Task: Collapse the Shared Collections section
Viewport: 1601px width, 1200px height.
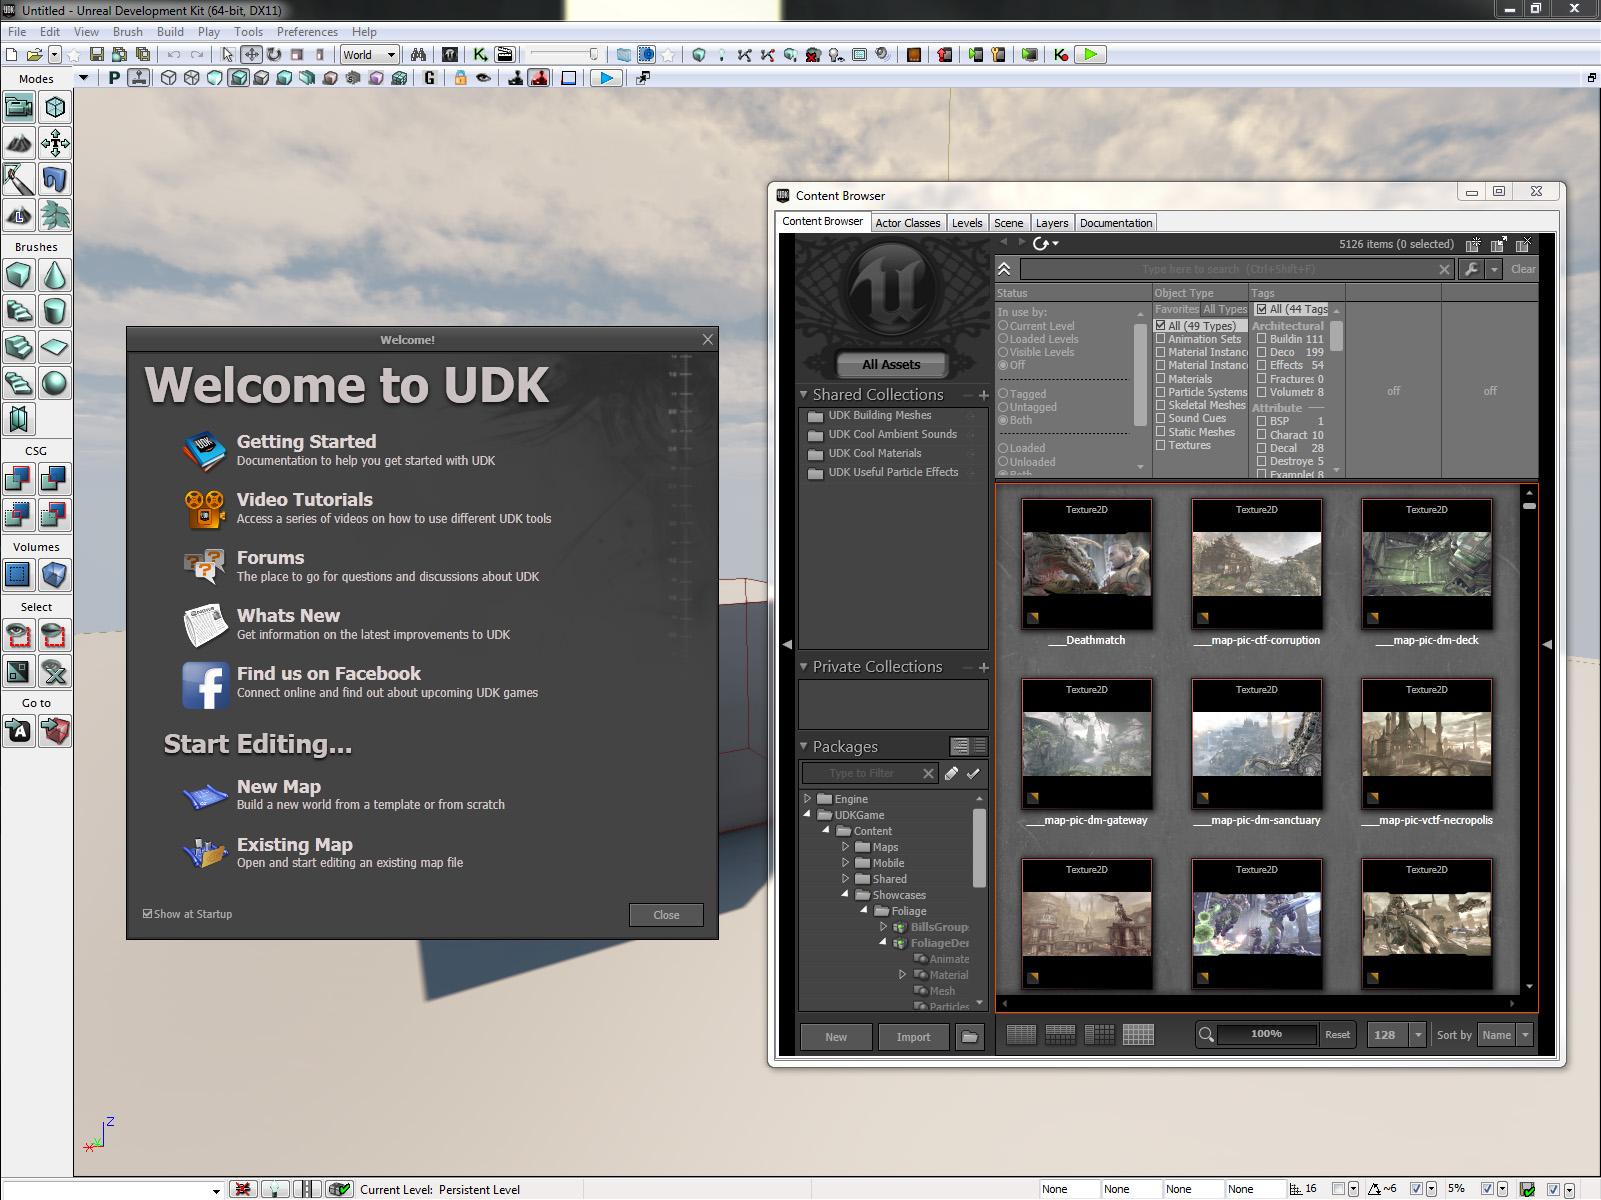Action: 803,394
